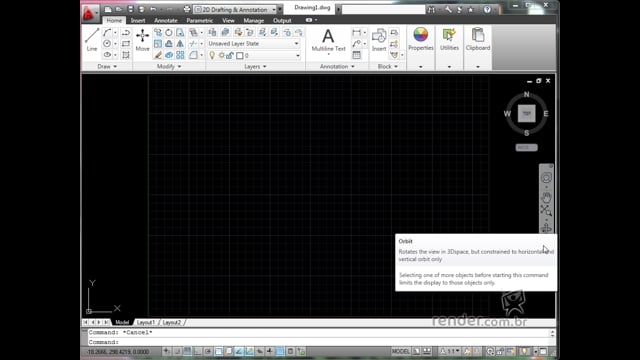Click the Plot printer icon
Screen dimensions: 640x360
click(187, 9)
